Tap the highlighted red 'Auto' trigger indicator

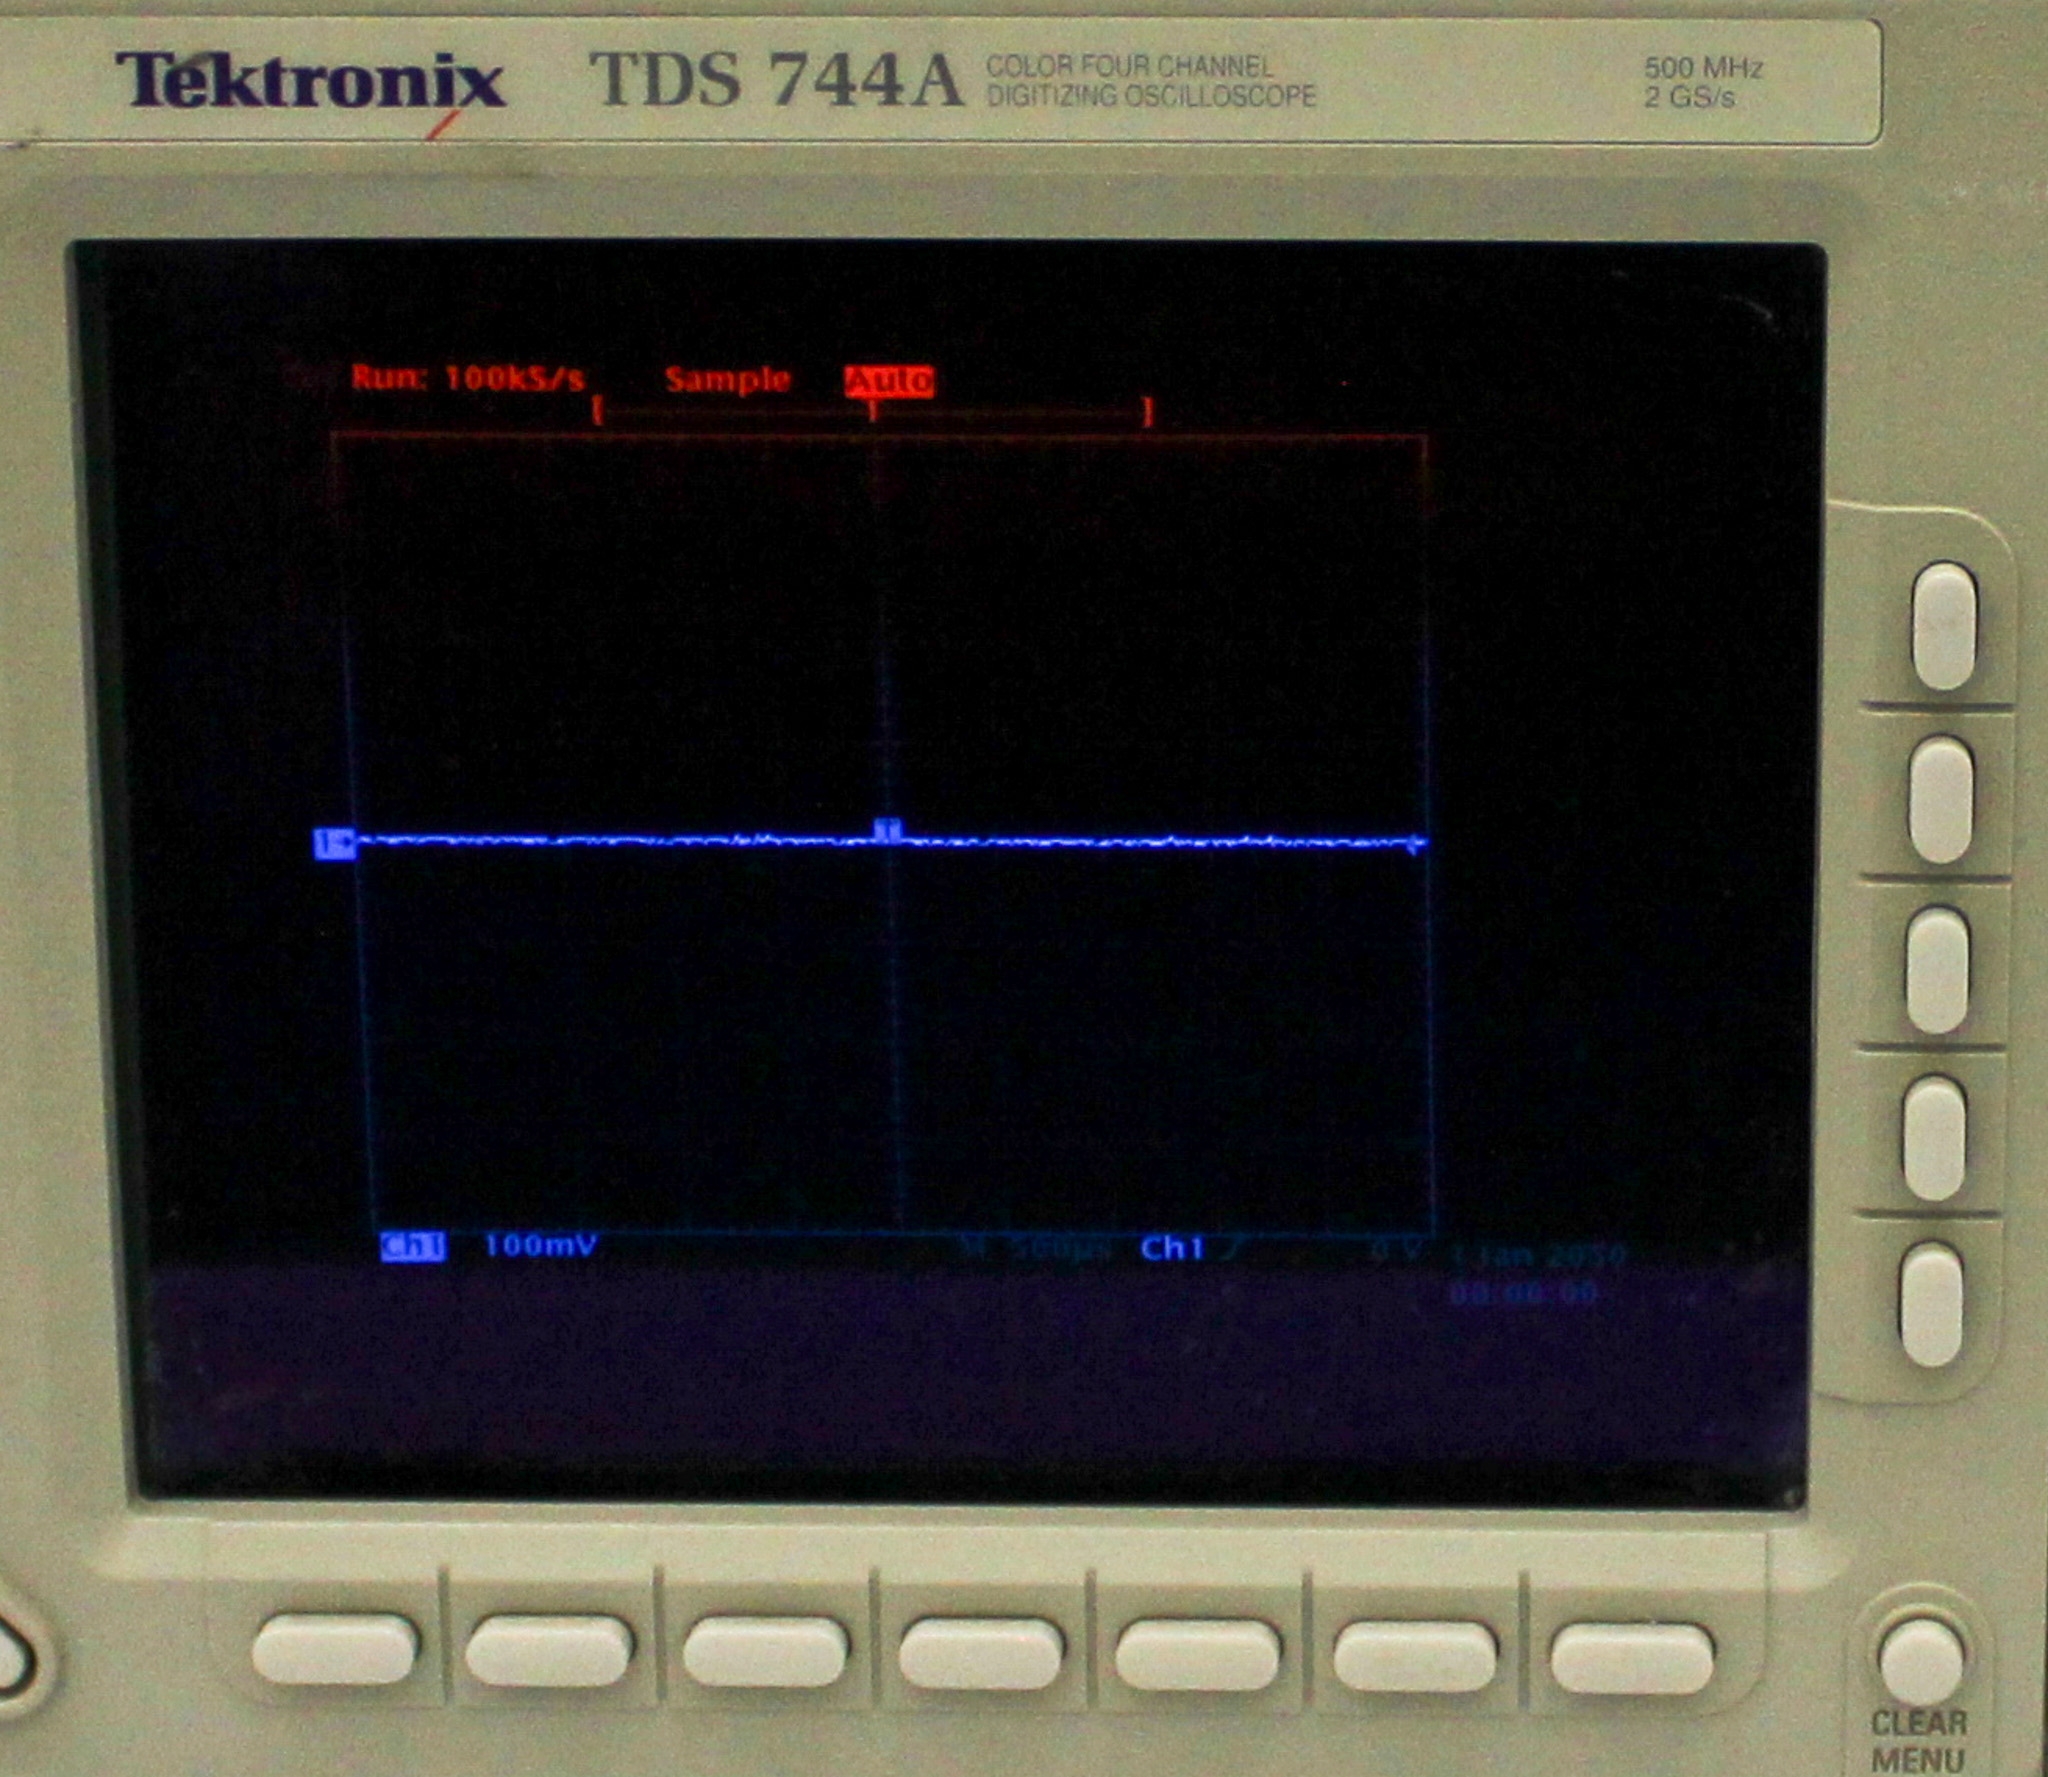[x=889, y=381]
